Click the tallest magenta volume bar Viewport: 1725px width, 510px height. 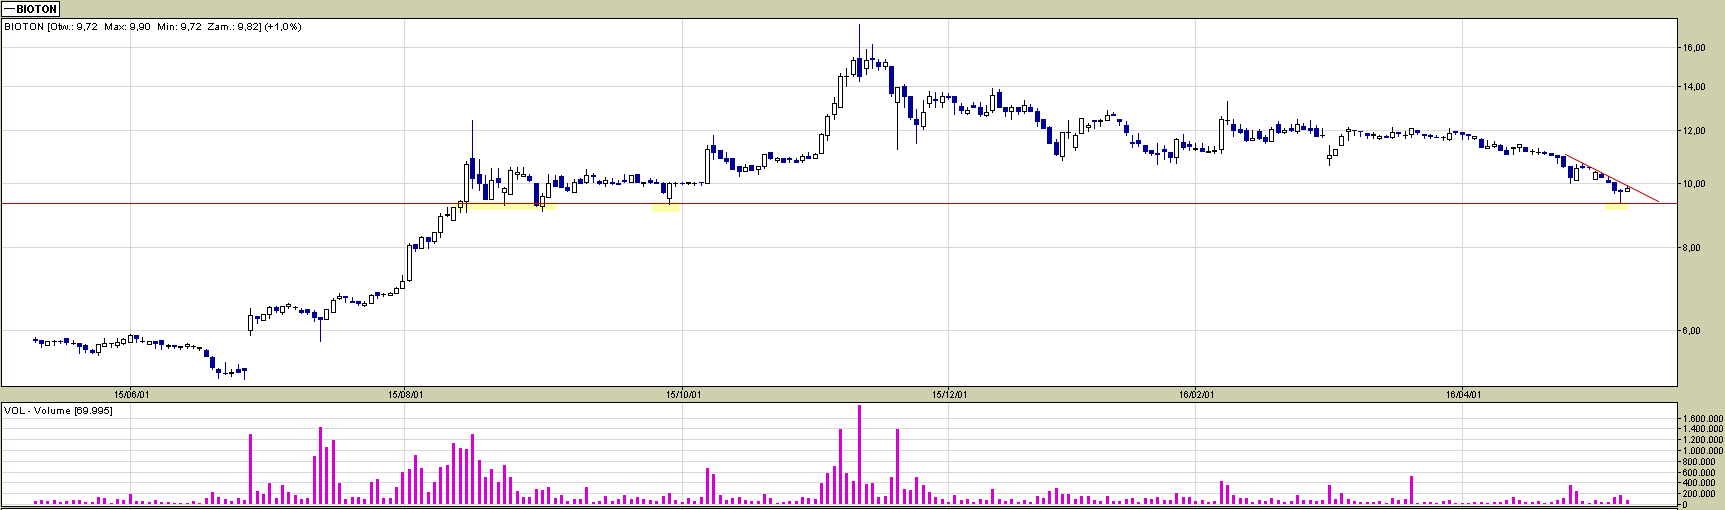tap(859, 455)
